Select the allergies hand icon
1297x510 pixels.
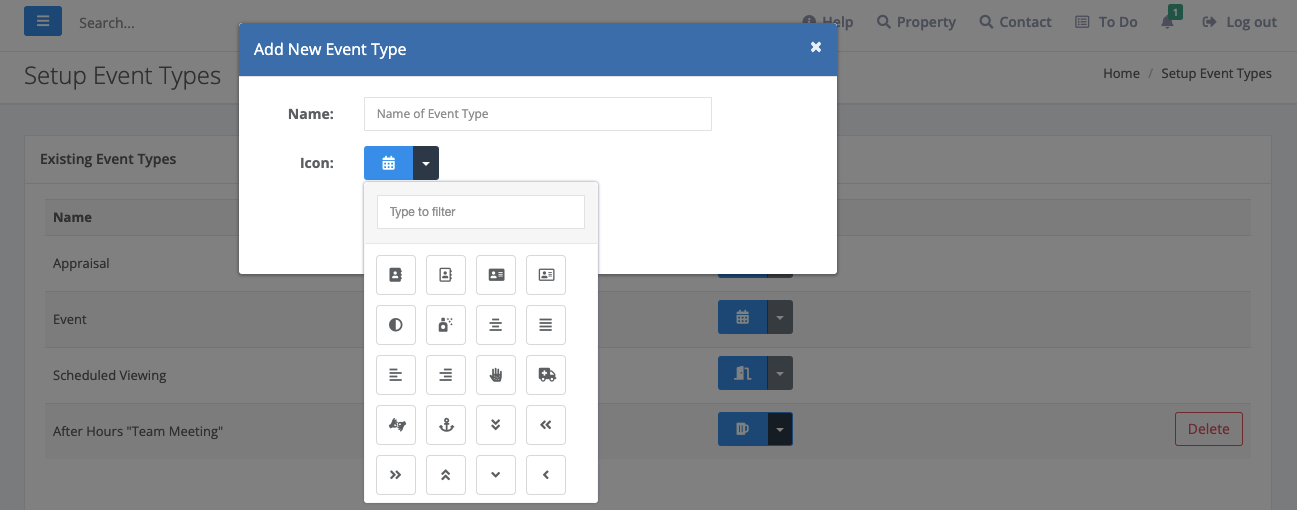[x=496, y=374]
